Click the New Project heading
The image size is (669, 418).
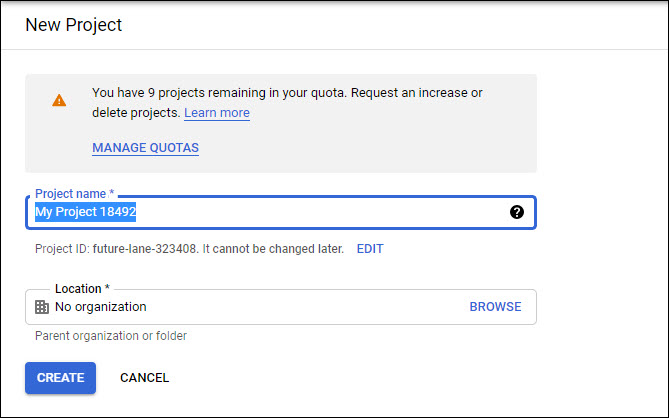point(74,25)
